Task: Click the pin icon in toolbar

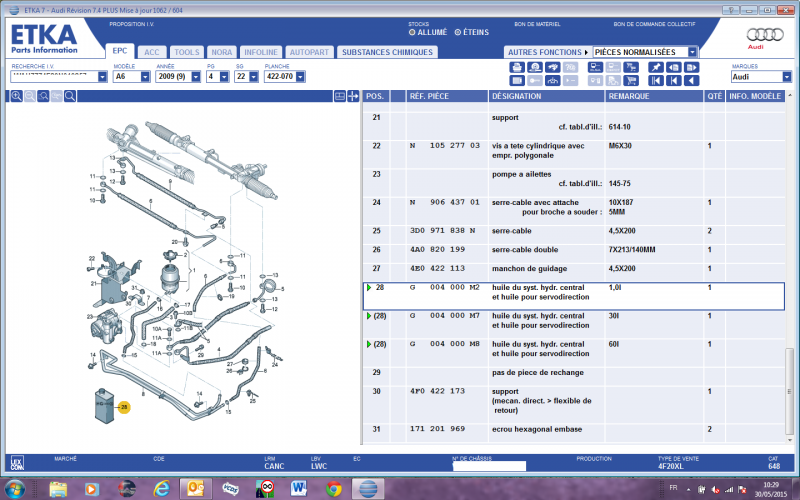Action: (x=656, y=67)
